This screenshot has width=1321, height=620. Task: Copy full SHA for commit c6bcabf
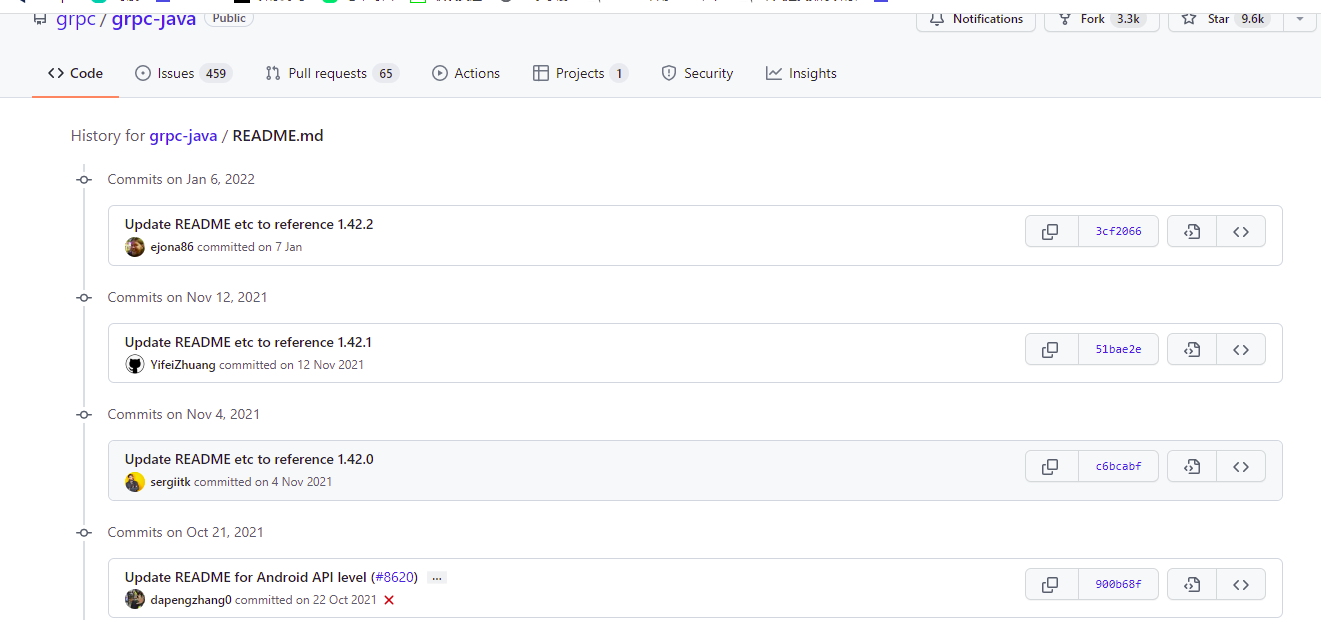(1051, 467)
